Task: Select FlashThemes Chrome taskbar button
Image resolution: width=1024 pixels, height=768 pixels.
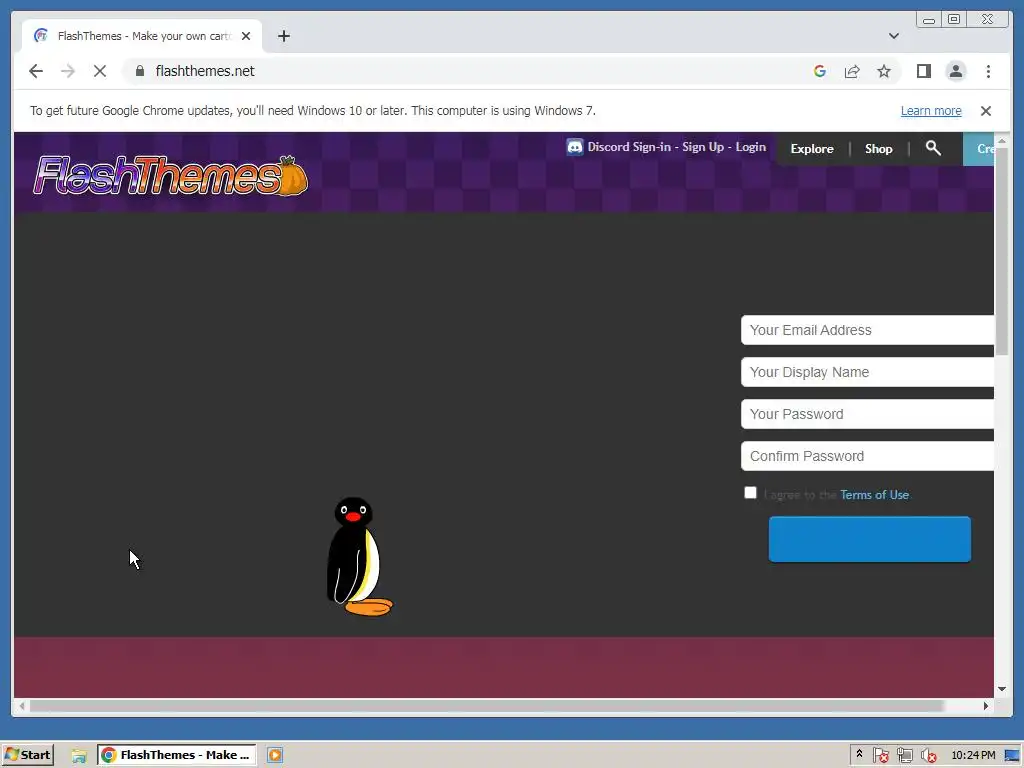Action: point(177,755)
